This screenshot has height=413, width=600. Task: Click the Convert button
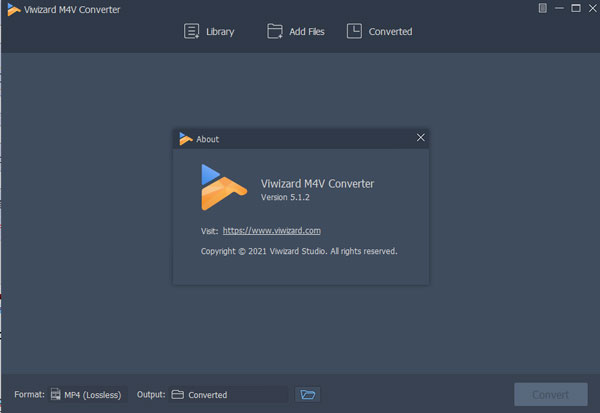pos(551,394)
